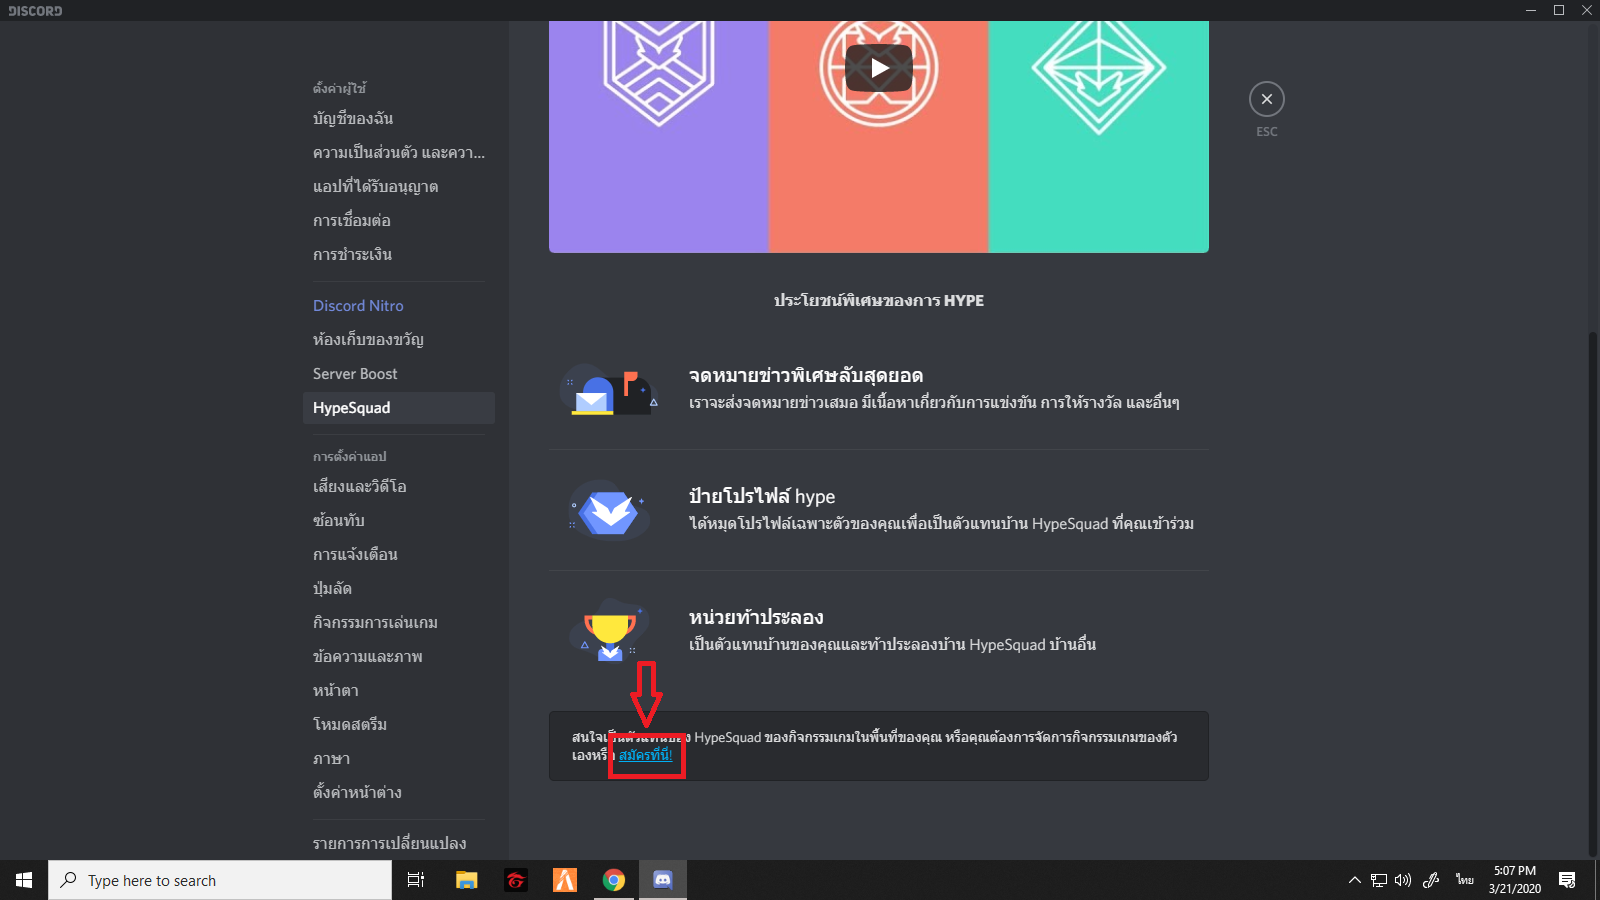Open File Explorer from the taskbar
Screen dimensions: 1600x900
(466, 880)
